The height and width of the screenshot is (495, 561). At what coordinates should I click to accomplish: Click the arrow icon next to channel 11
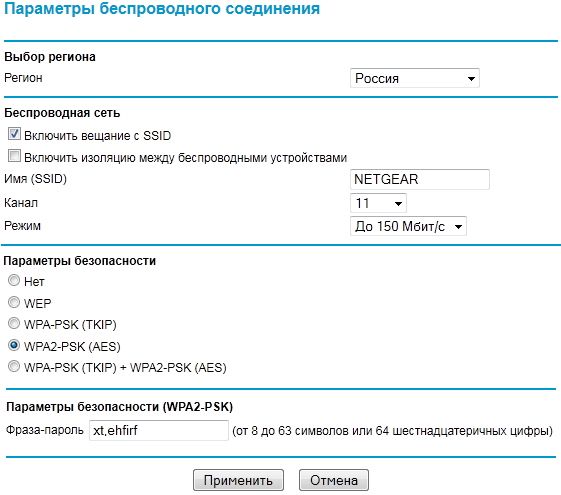tap(398, 204)
